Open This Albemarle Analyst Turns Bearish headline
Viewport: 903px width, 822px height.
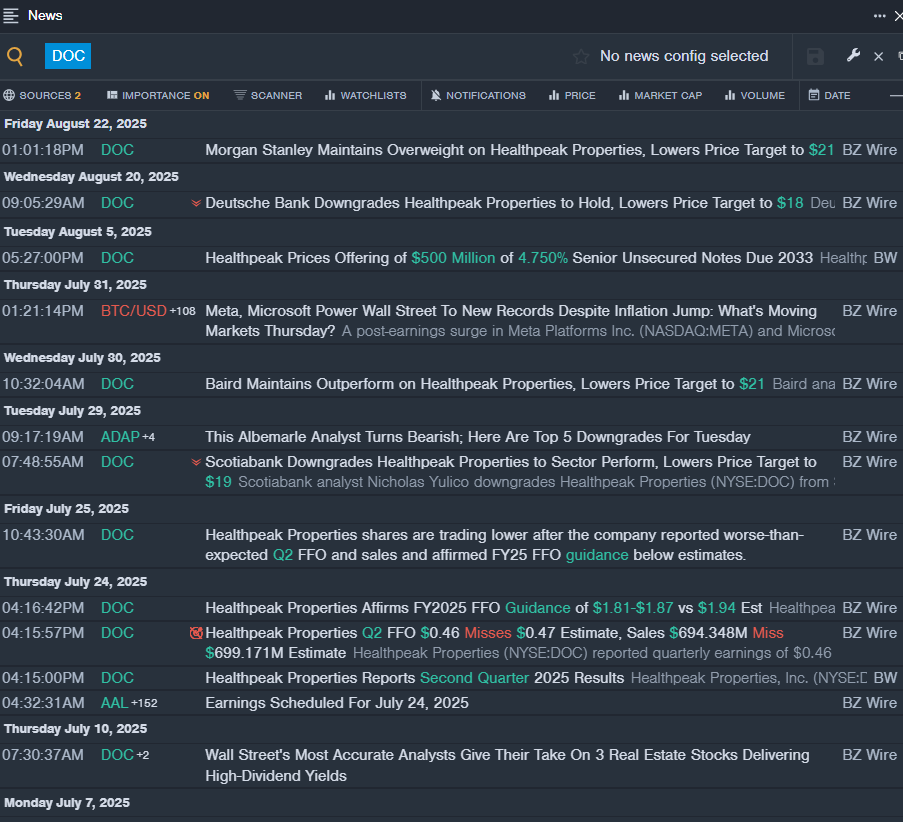478,437
